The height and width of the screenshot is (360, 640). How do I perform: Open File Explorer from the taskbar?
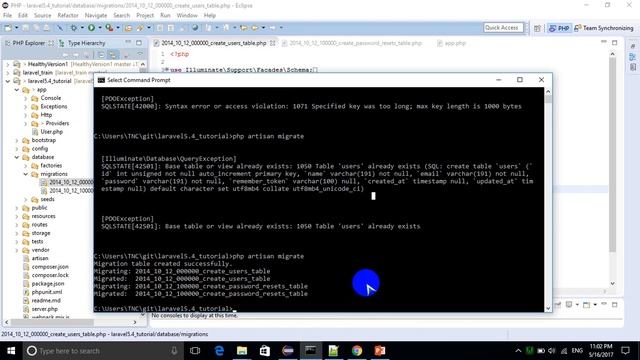pyautogui.click(x=242, y=351)
